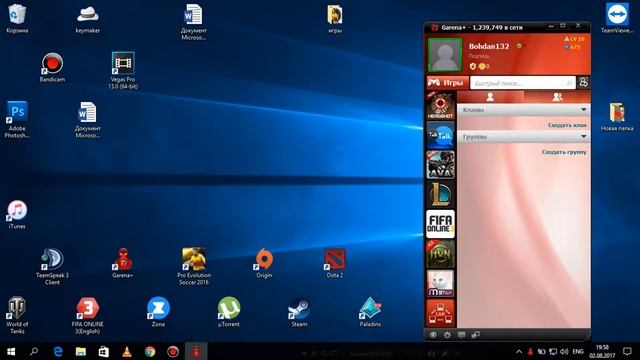The width and height of the screenshot is (640, 360).
Task: Open Garena+ settings gear icon
Action: coord(447,335)
